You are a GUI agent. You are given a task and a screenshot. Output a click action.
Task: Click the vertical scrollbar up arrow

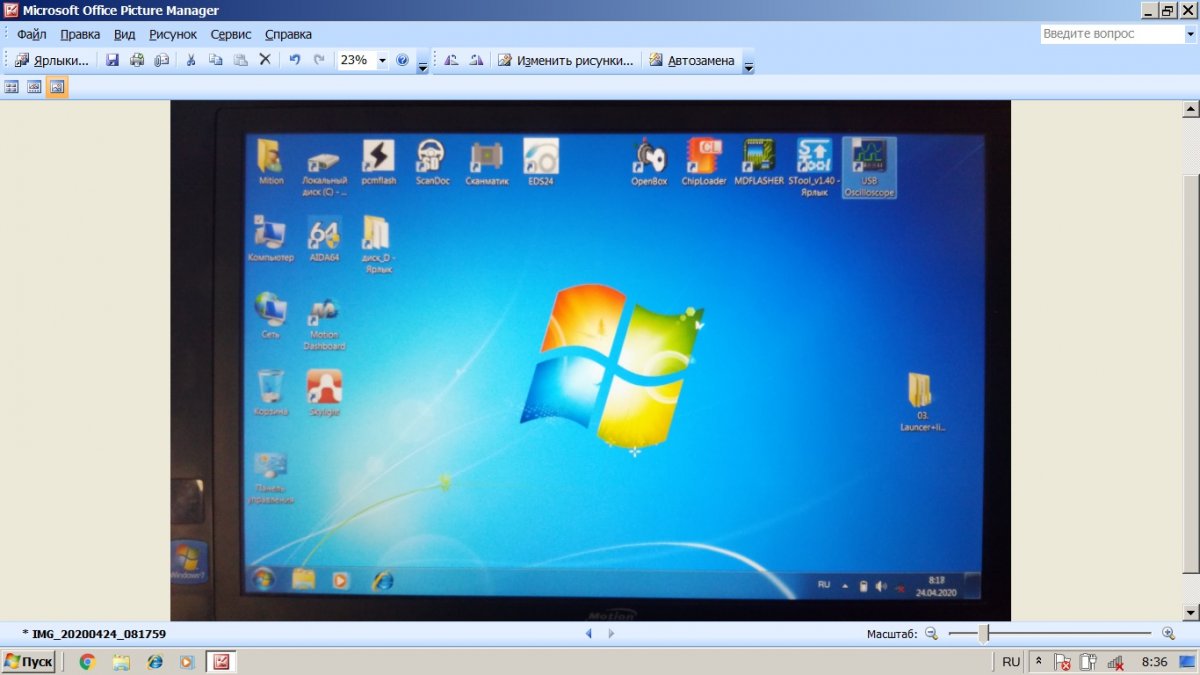click(x=1191, y=109)
